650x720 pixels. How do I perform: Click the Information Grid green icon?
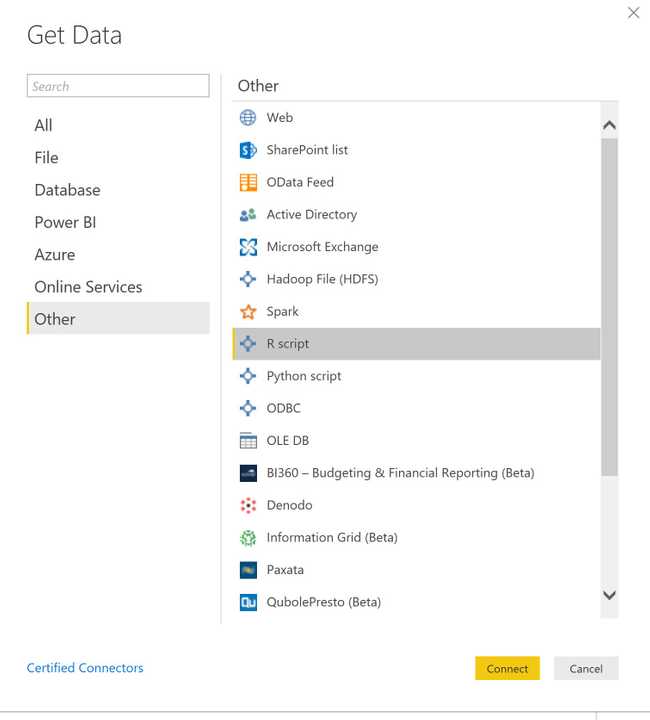[248, 538]
